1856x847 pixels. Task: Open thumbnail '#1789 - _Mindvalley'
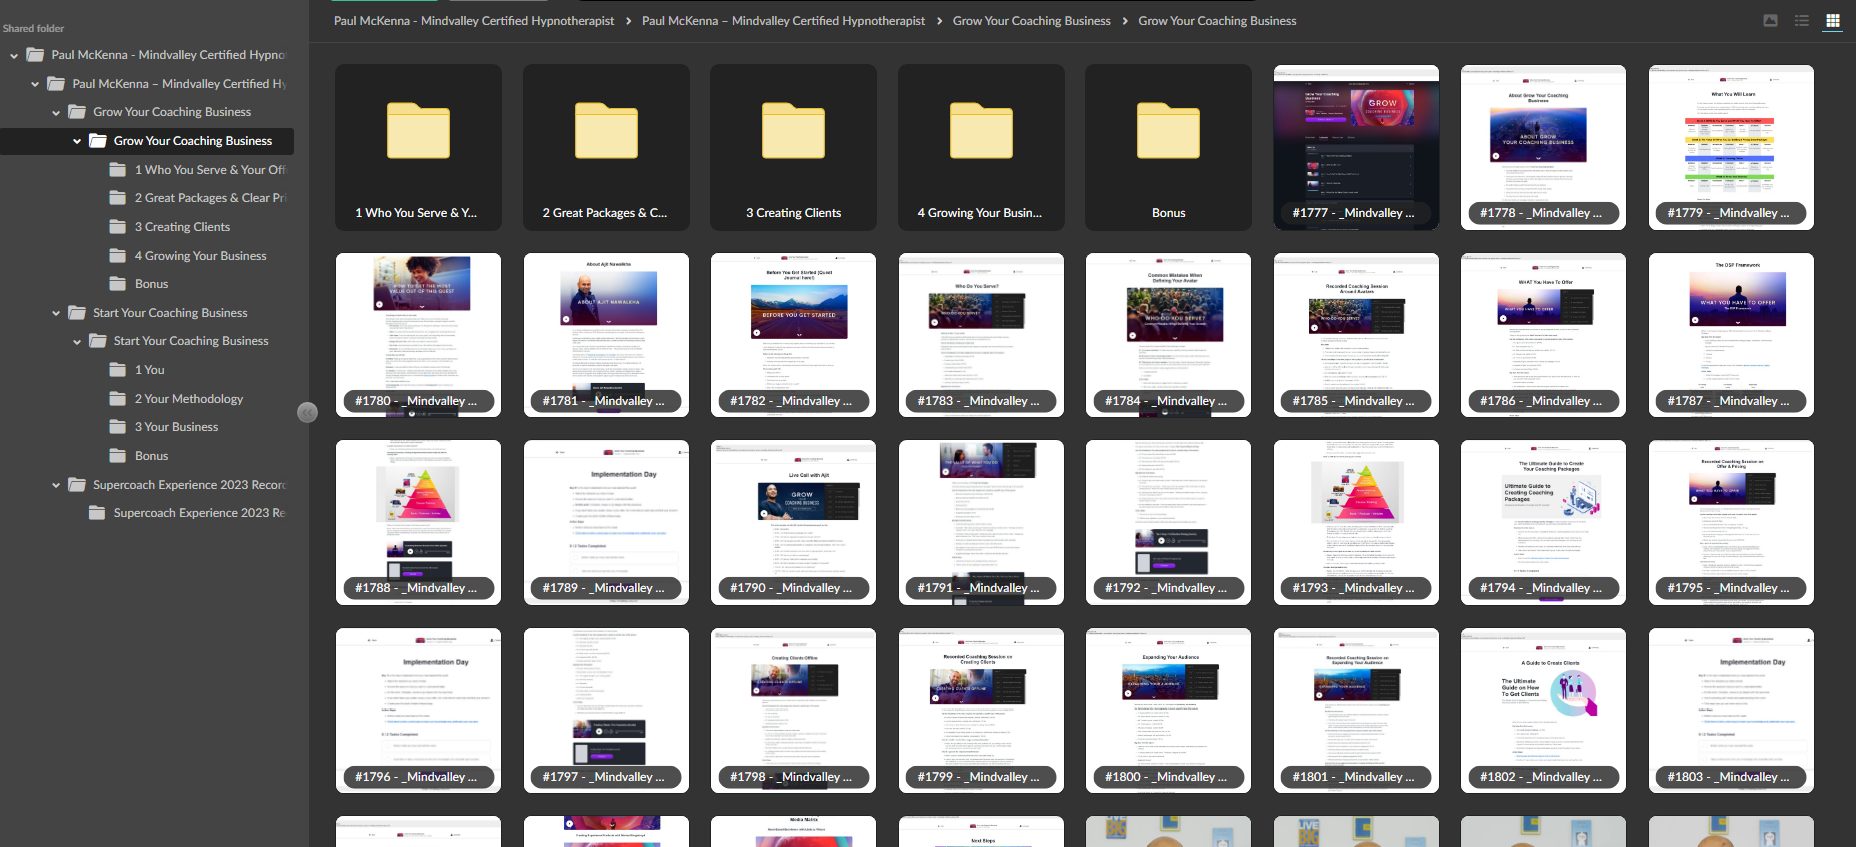click(x=606, y=523)
